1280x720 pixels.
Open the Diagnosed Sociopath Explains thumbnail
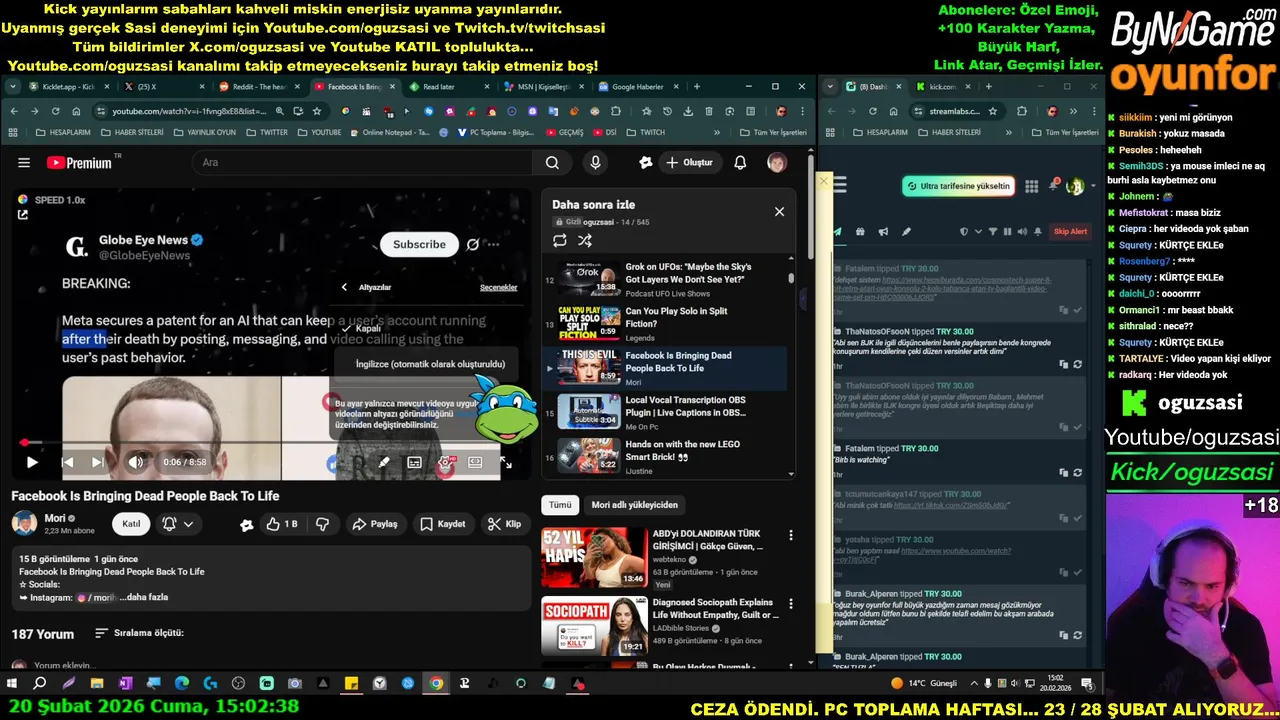coord(594,626)
